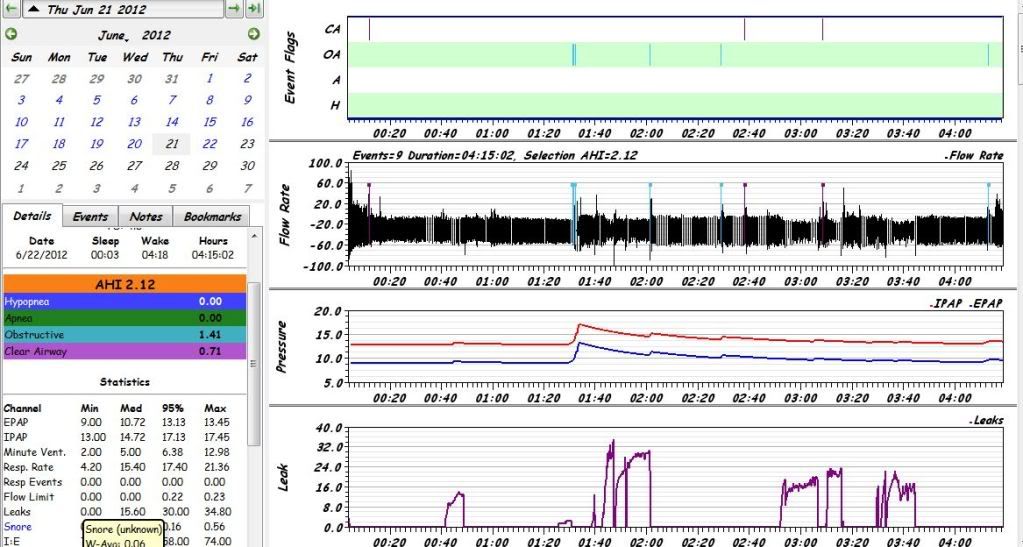This screenshot has height=547, width=1023.
Task: Click the Statistics section heading
Action: click(x=125, y=382)
